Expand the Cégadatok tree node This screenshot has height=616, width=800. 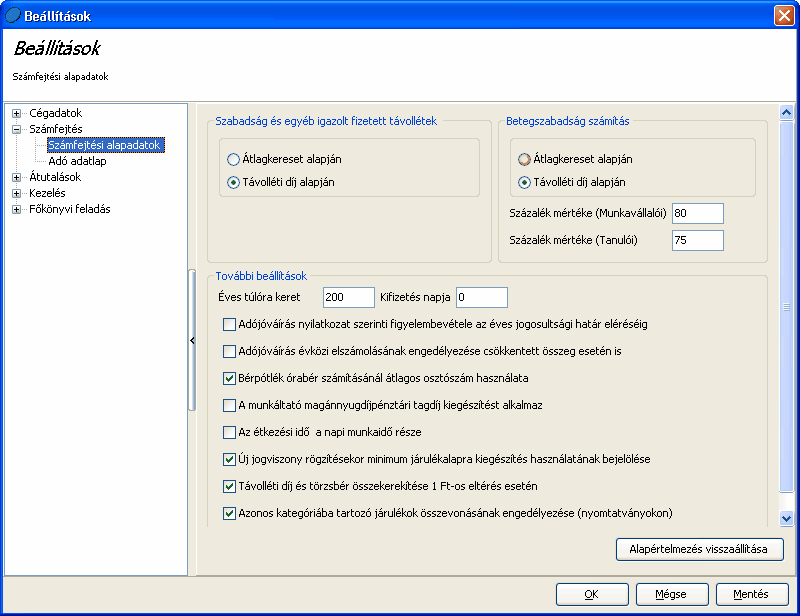tap(16, 113)
